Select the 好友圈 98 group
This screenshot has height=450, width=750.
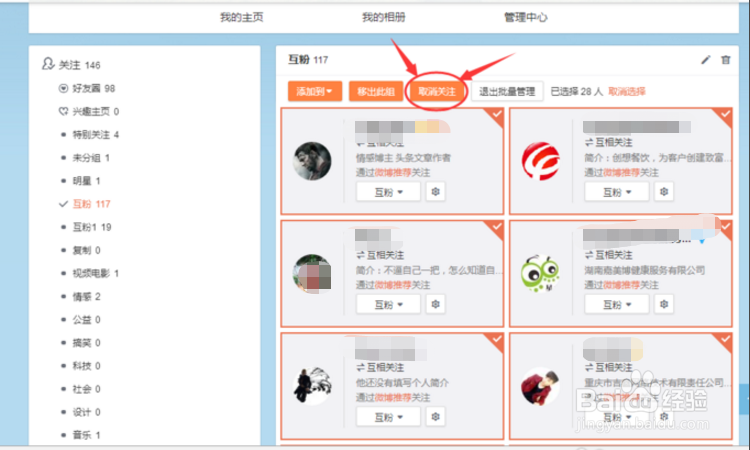coord(94,88)
